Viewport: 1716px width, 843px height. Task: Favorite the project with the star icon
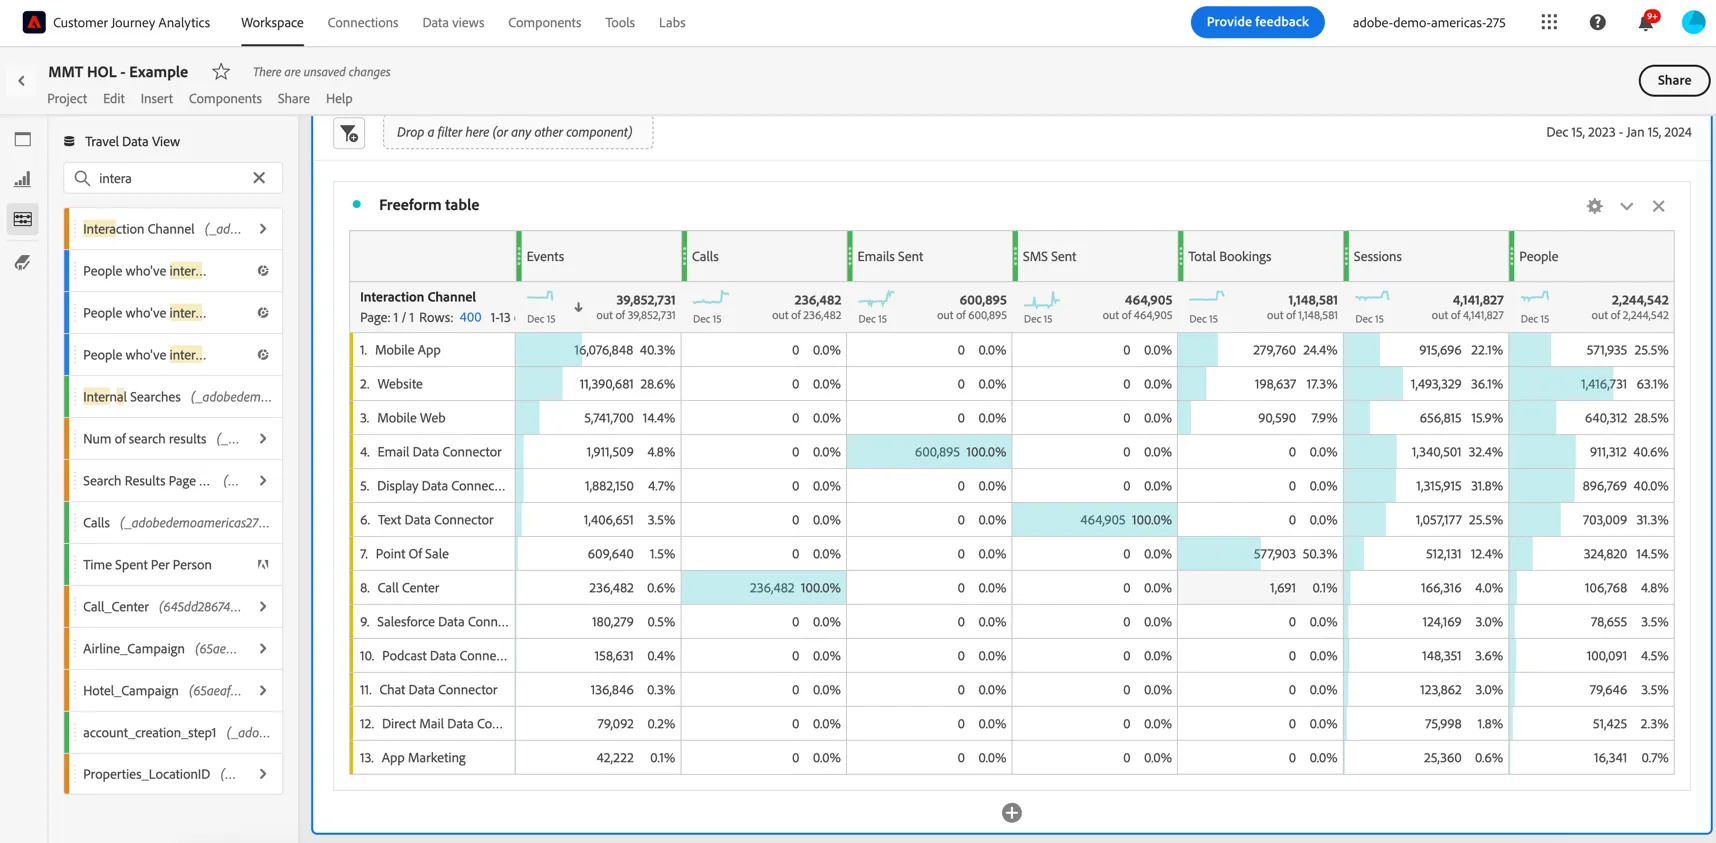pos(221,72)
